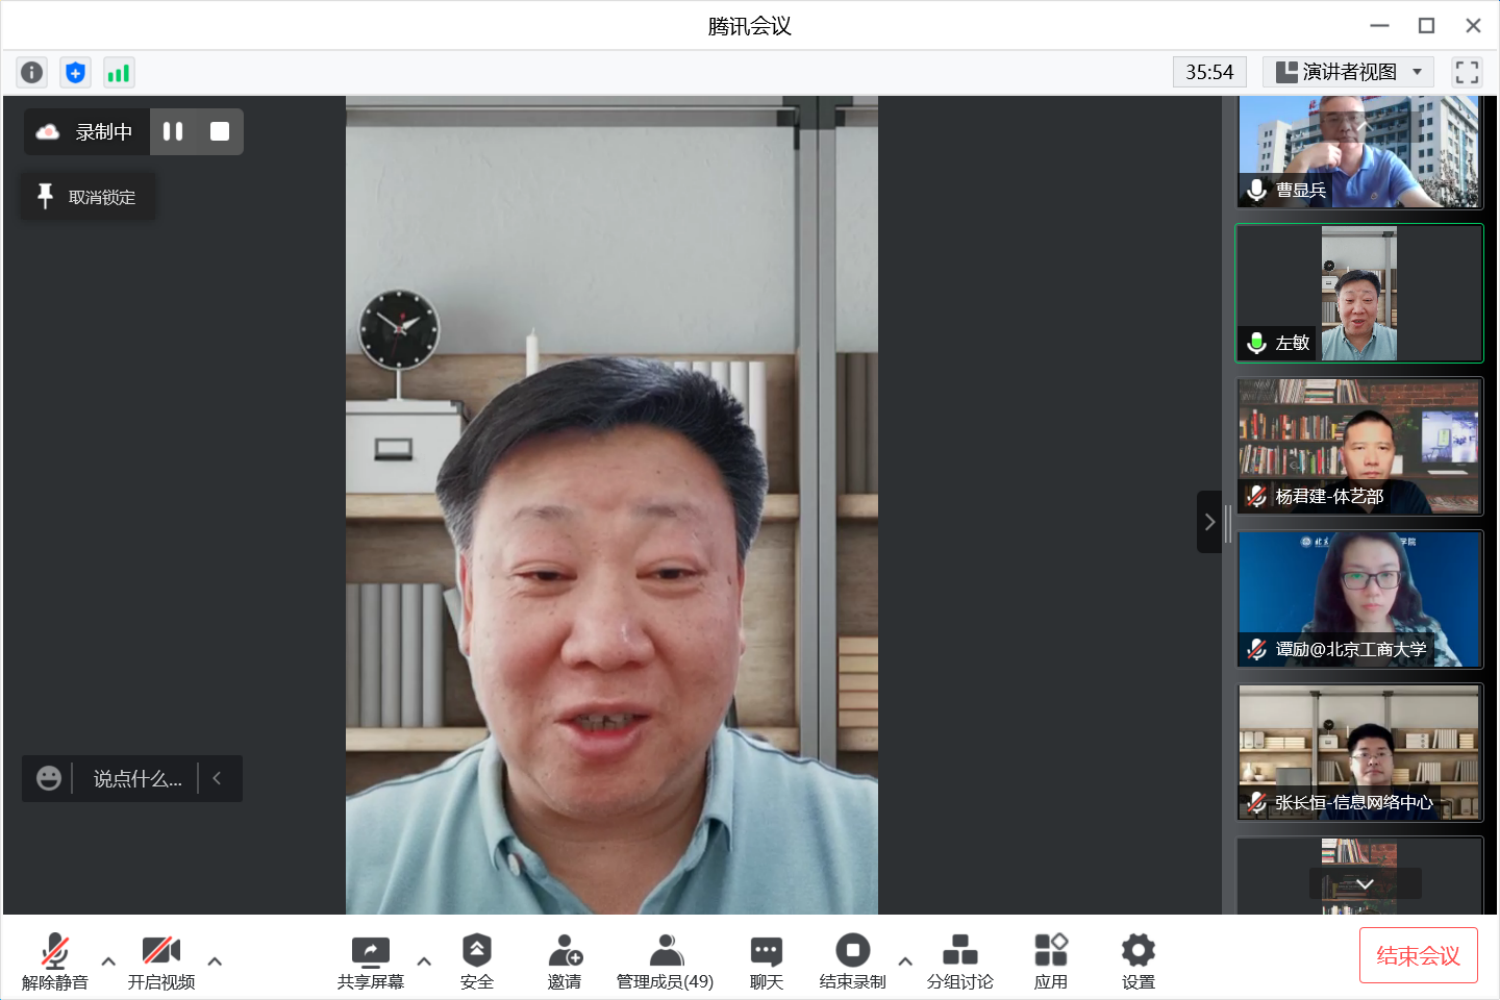
Task: Open the blue security shield icon
Action: tap(75, 73)
